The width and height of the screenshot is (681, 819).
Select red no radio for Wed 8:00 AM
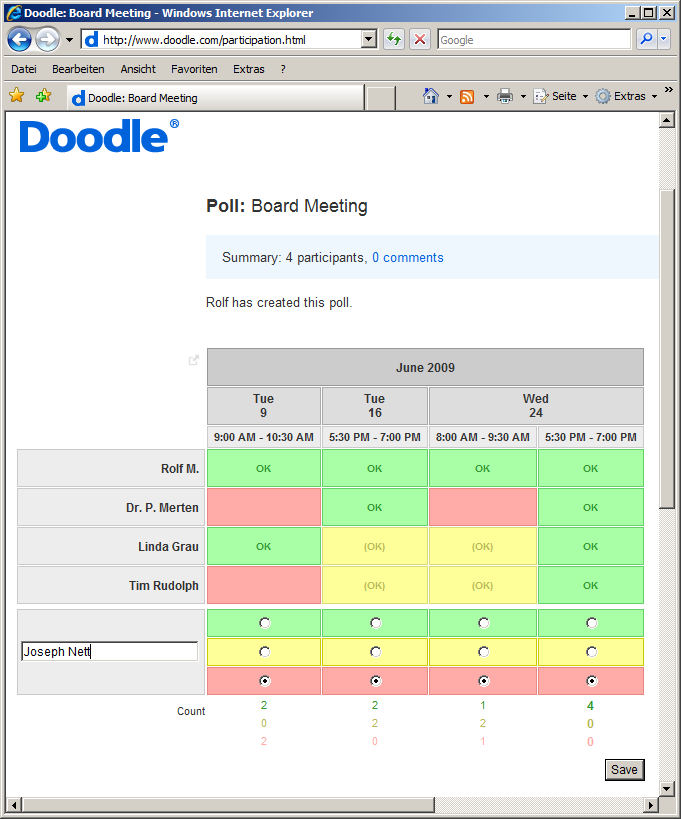coord(484,681)
